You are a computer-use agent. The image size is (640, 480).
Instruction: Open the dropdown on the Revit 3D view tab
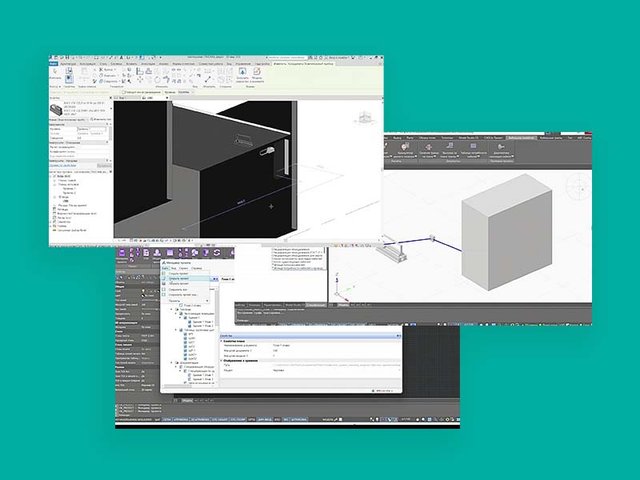[167, 98]
